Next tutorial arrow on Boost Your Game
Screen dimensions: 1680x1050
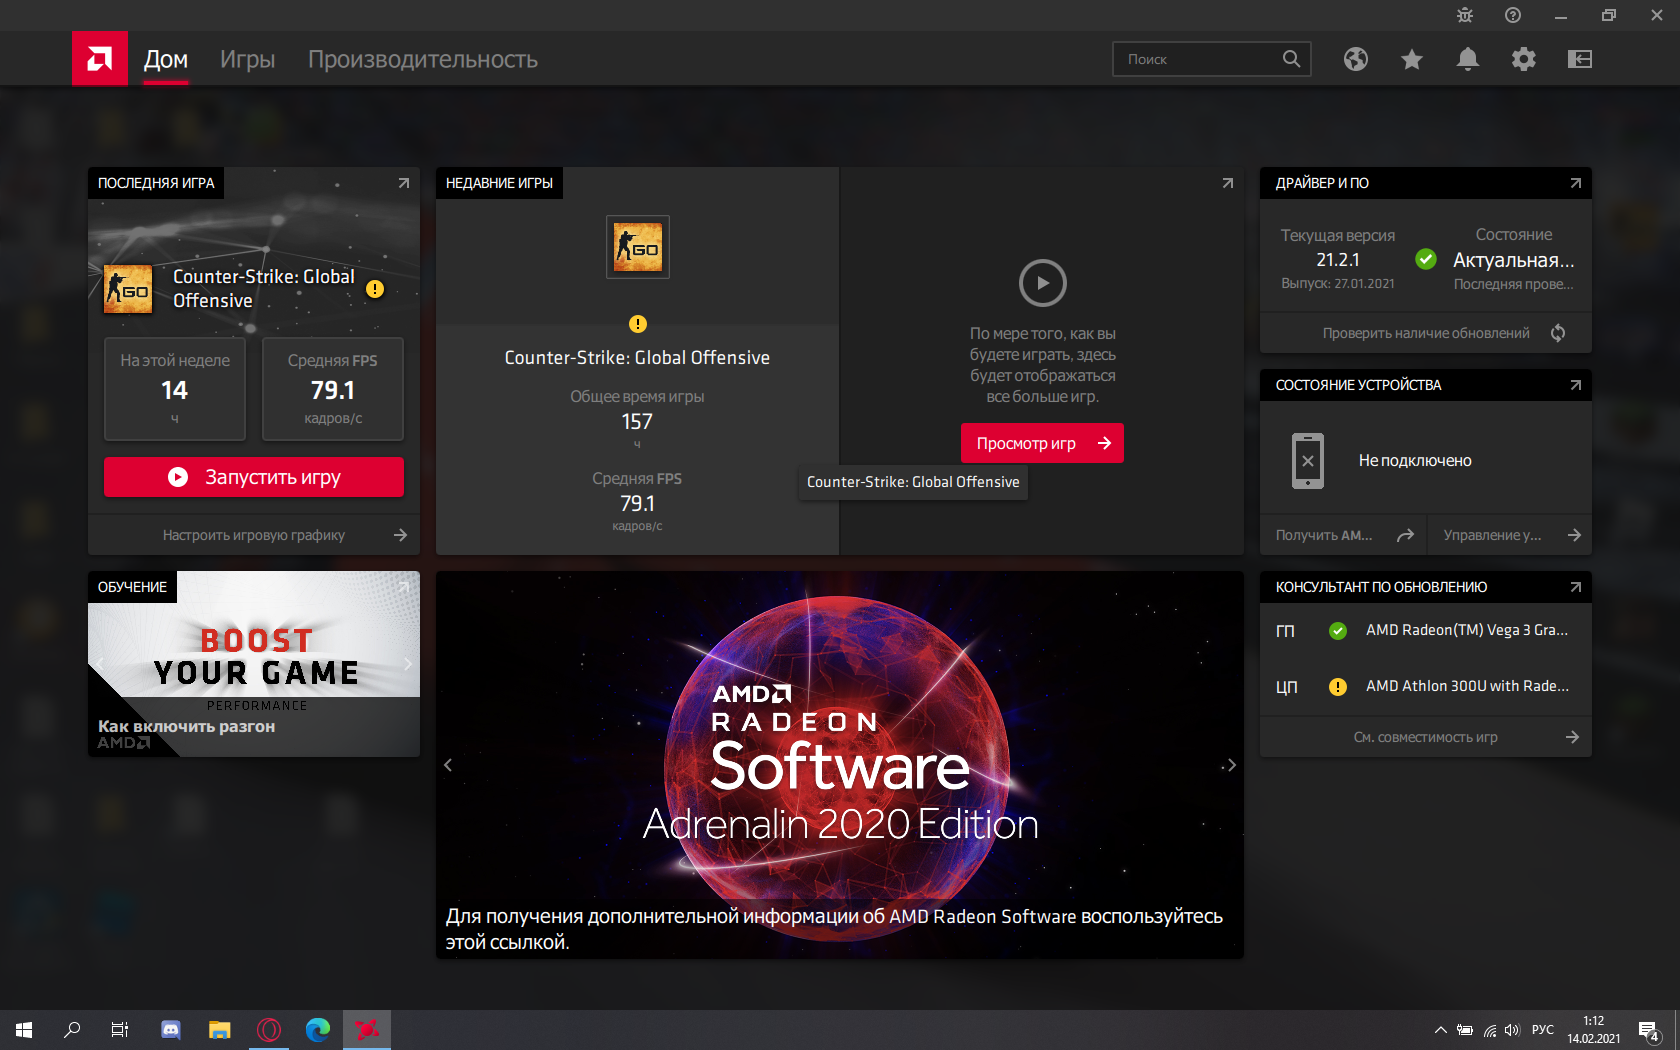[x=408, y=664]
